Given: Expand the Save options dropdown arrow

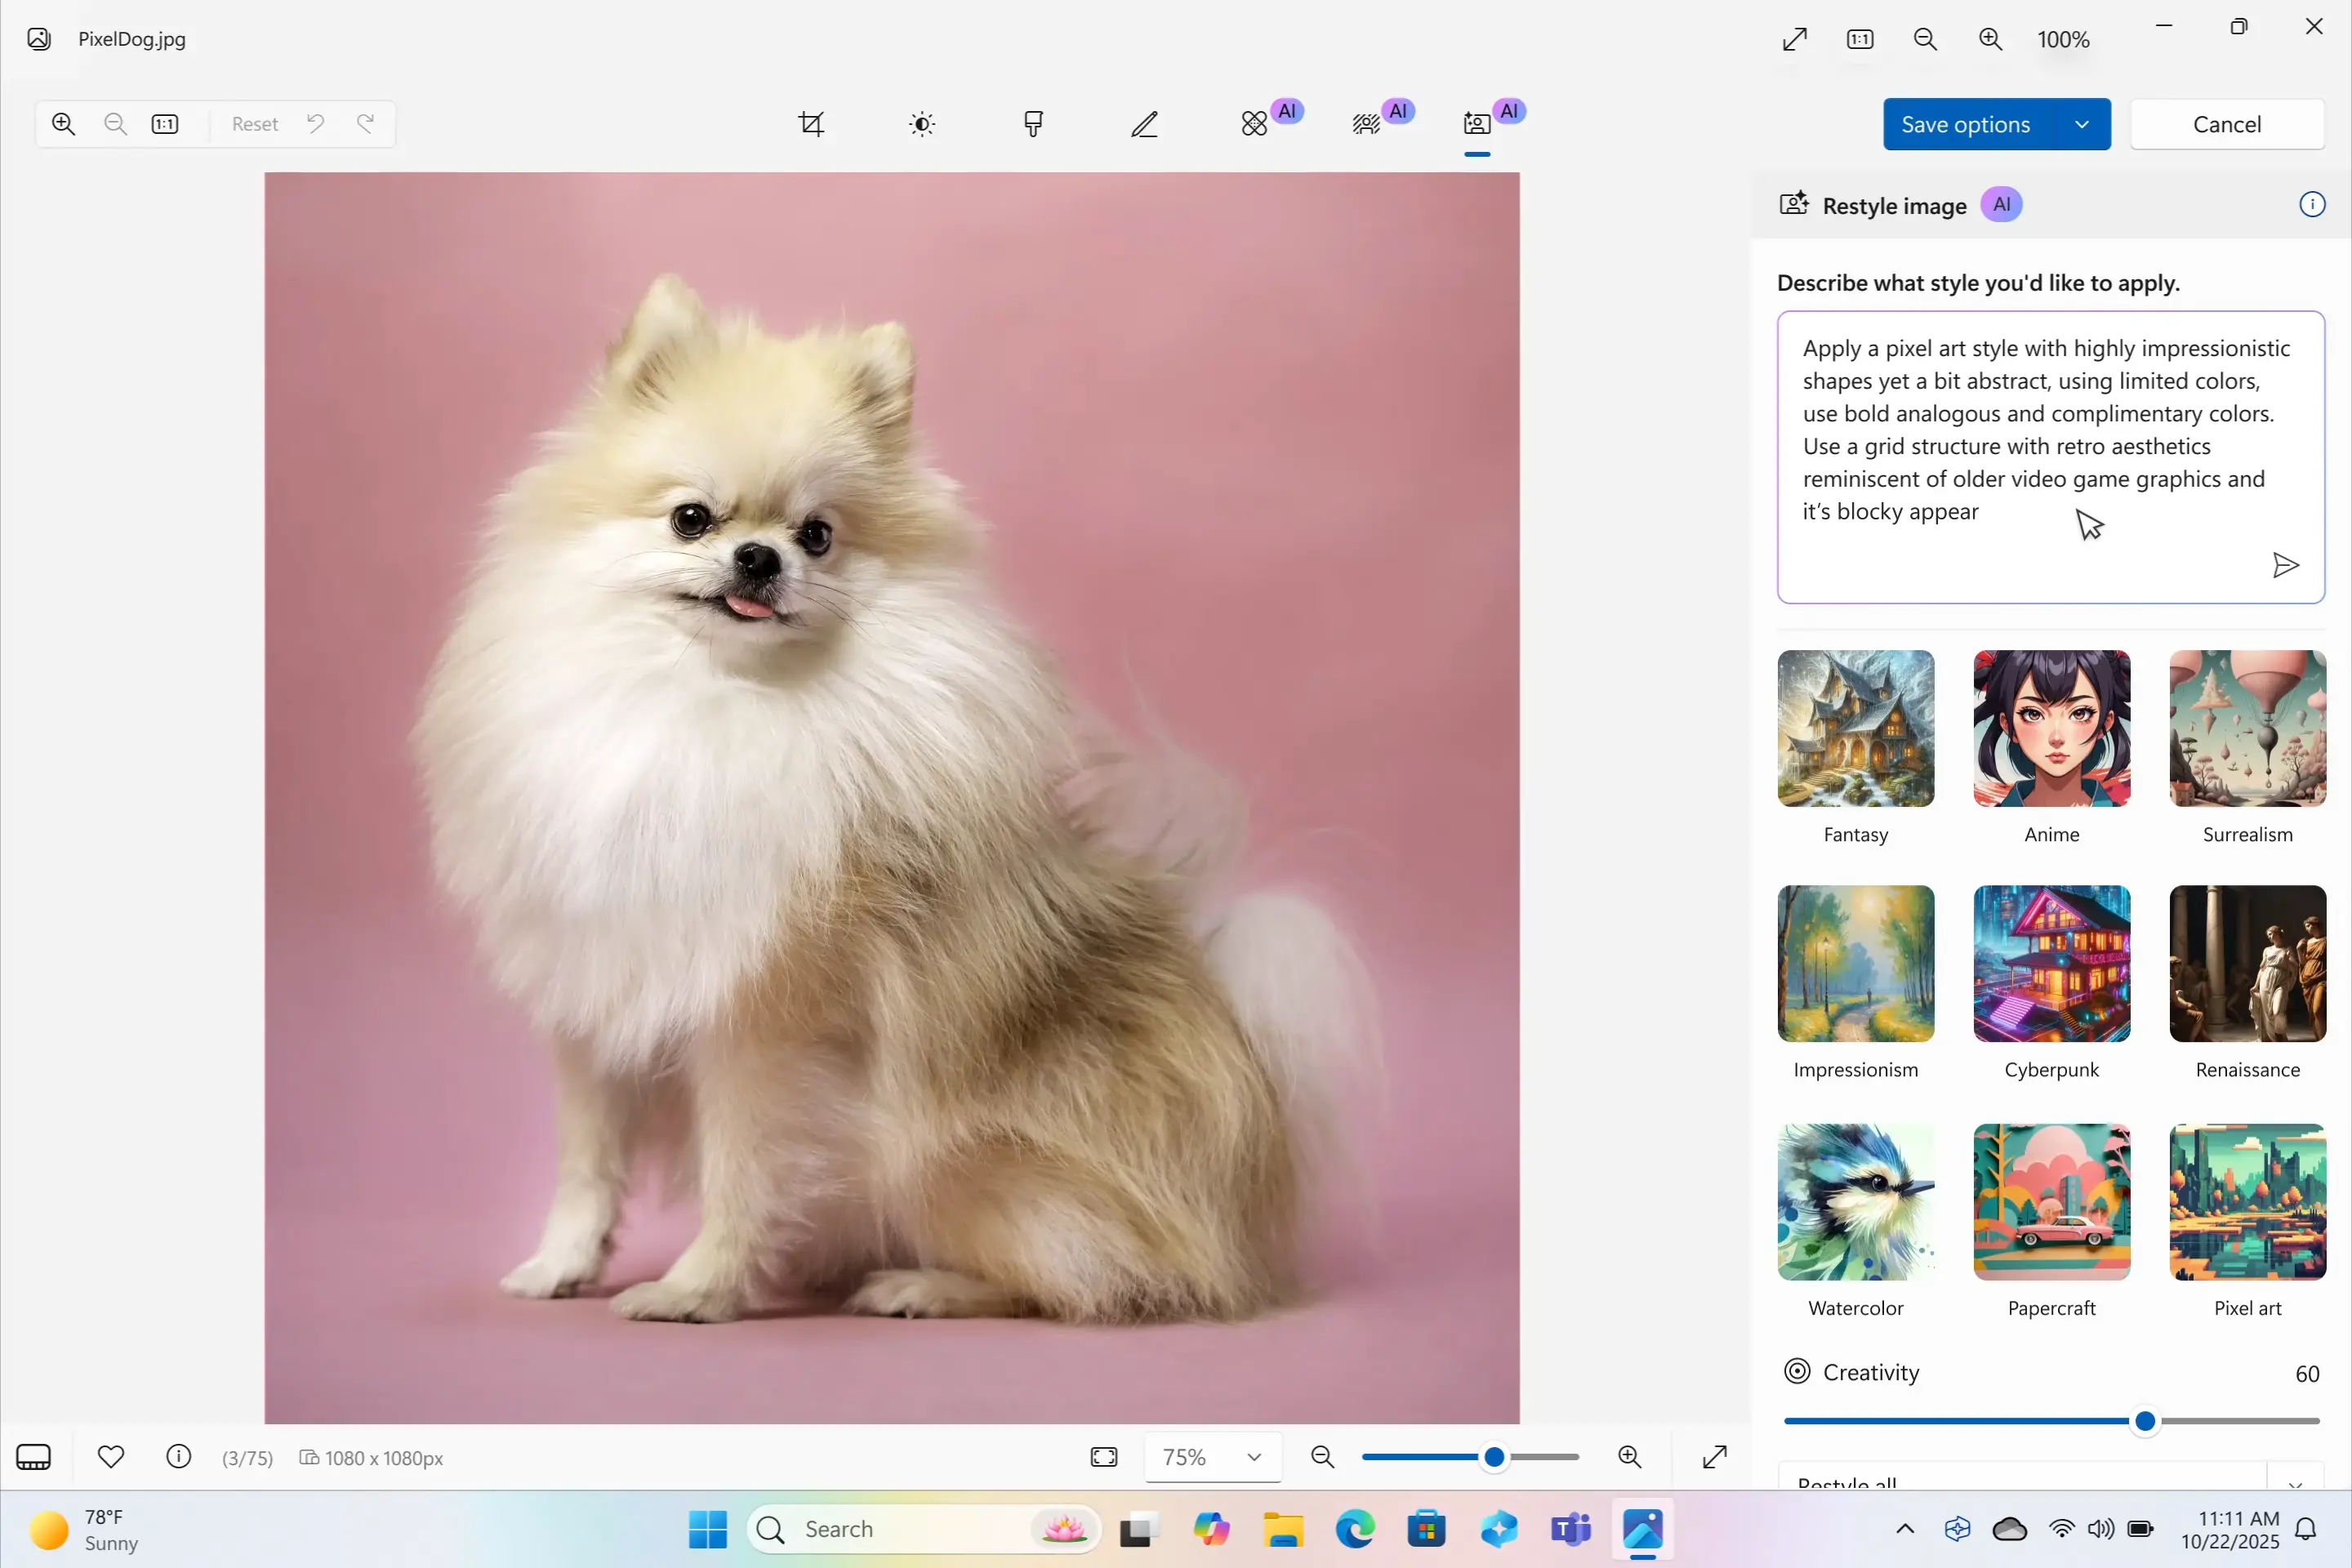Looking at the screenshot, I should [x=2082, y=124].
